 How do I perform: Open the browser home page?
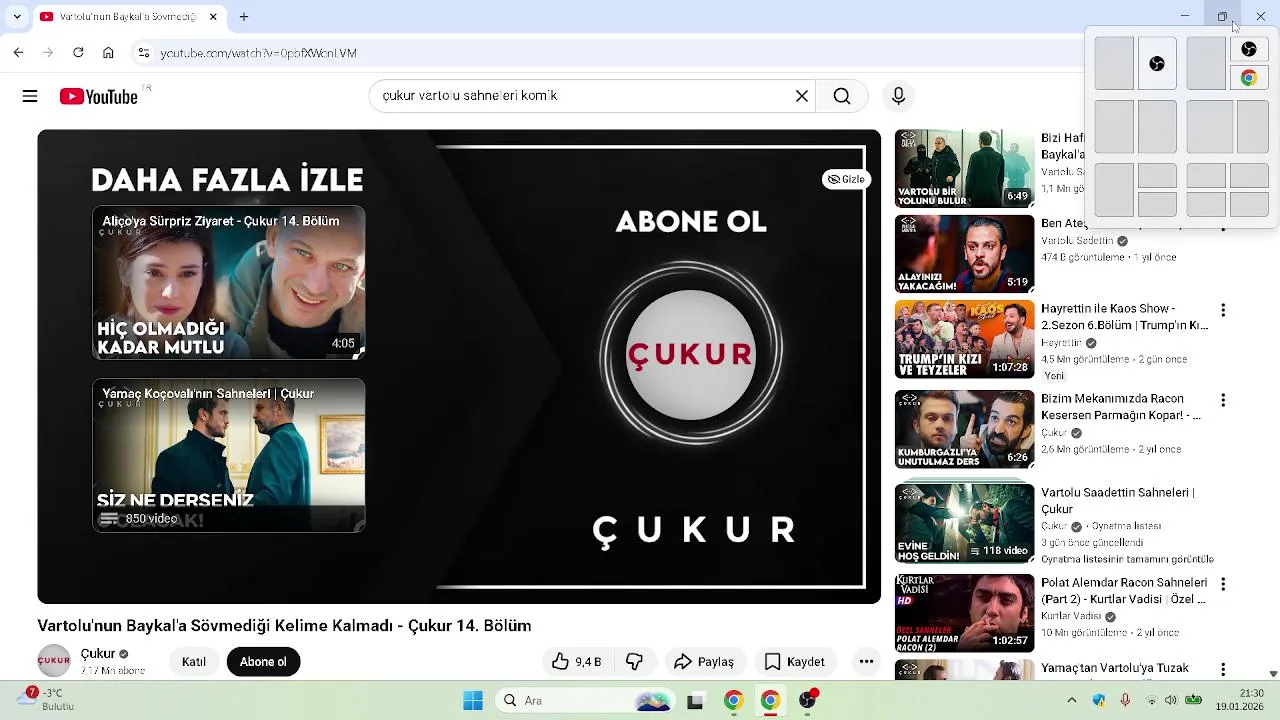click(x=108, y=53)
